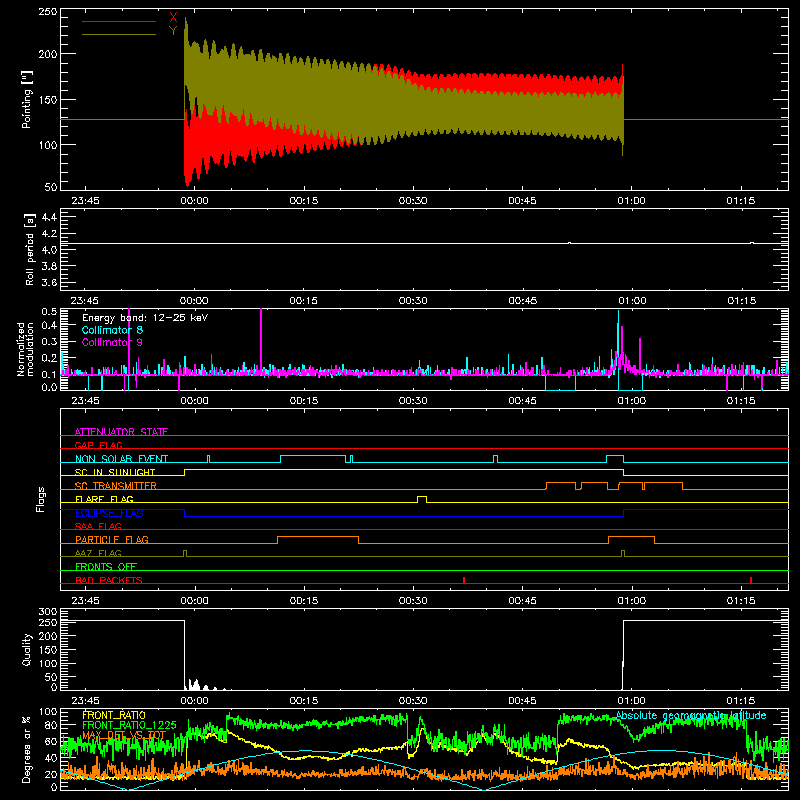The height and width of the screenshot is (800, 800).
Task: Click the 00:30 tick label under Flags plot
Action: (413, 601)
